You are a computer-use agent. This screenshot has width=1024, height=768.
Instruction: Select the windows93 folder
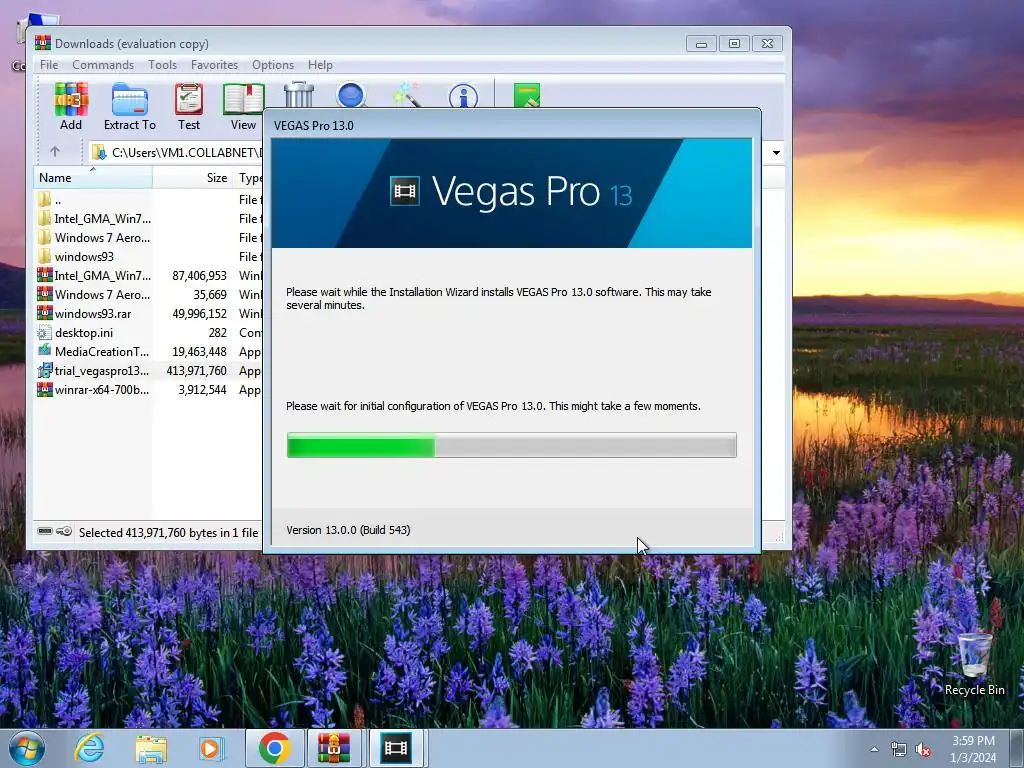pyautogui.click(x=148, y=257)
